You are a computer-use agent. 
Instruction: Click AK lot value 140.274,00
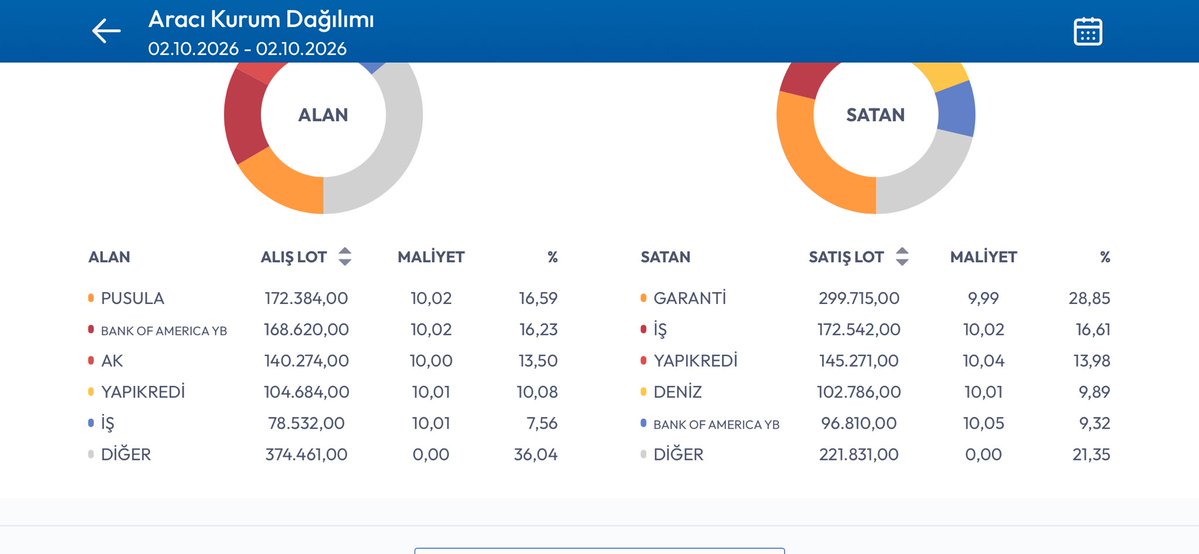[x=307, y=361]
